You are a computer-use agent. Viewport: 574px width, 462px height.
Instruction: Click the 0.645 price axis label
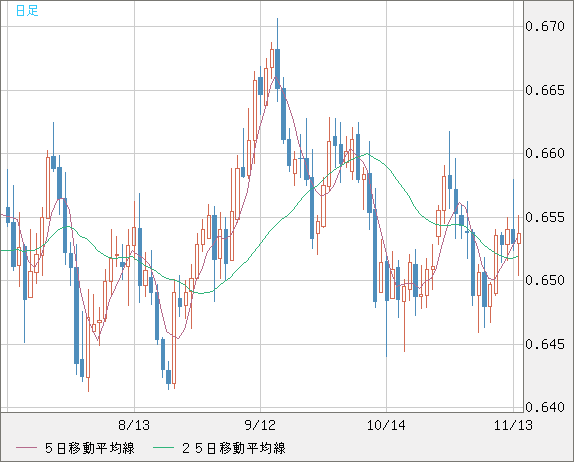[545, 344]
